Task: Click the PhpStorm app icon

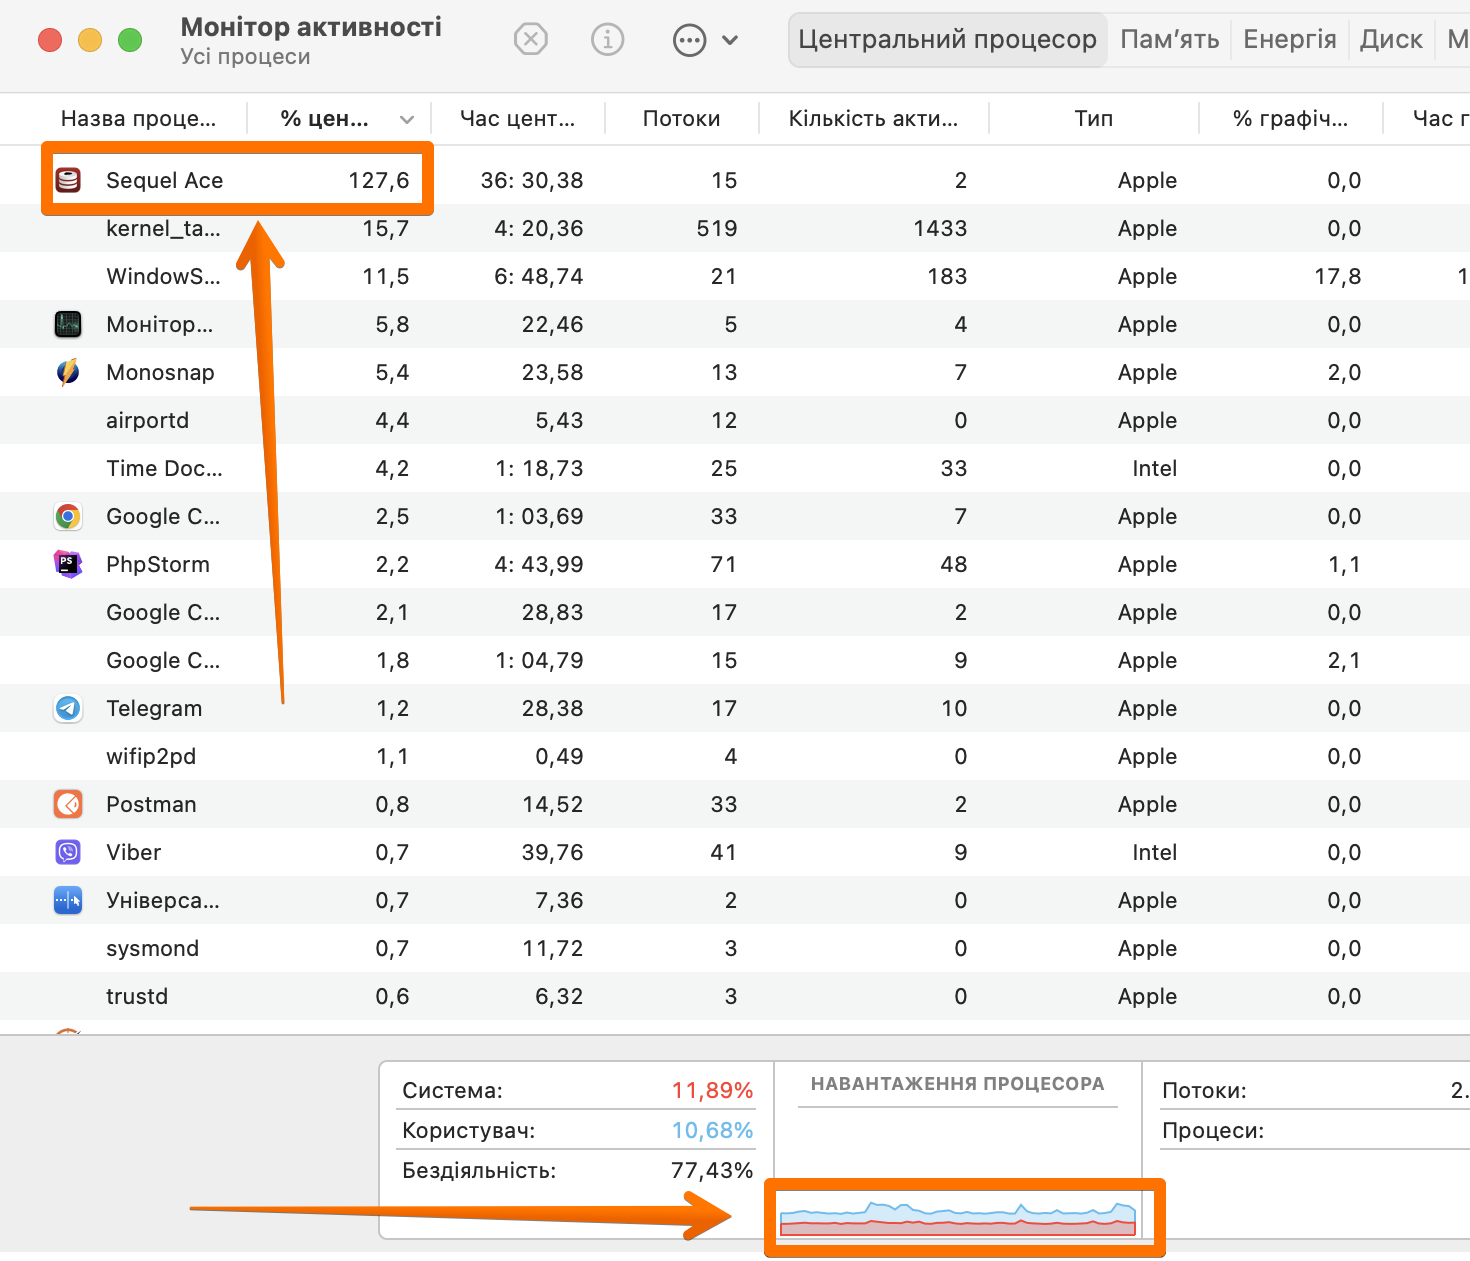Action: pyautogui.click(x=67, y=564)
